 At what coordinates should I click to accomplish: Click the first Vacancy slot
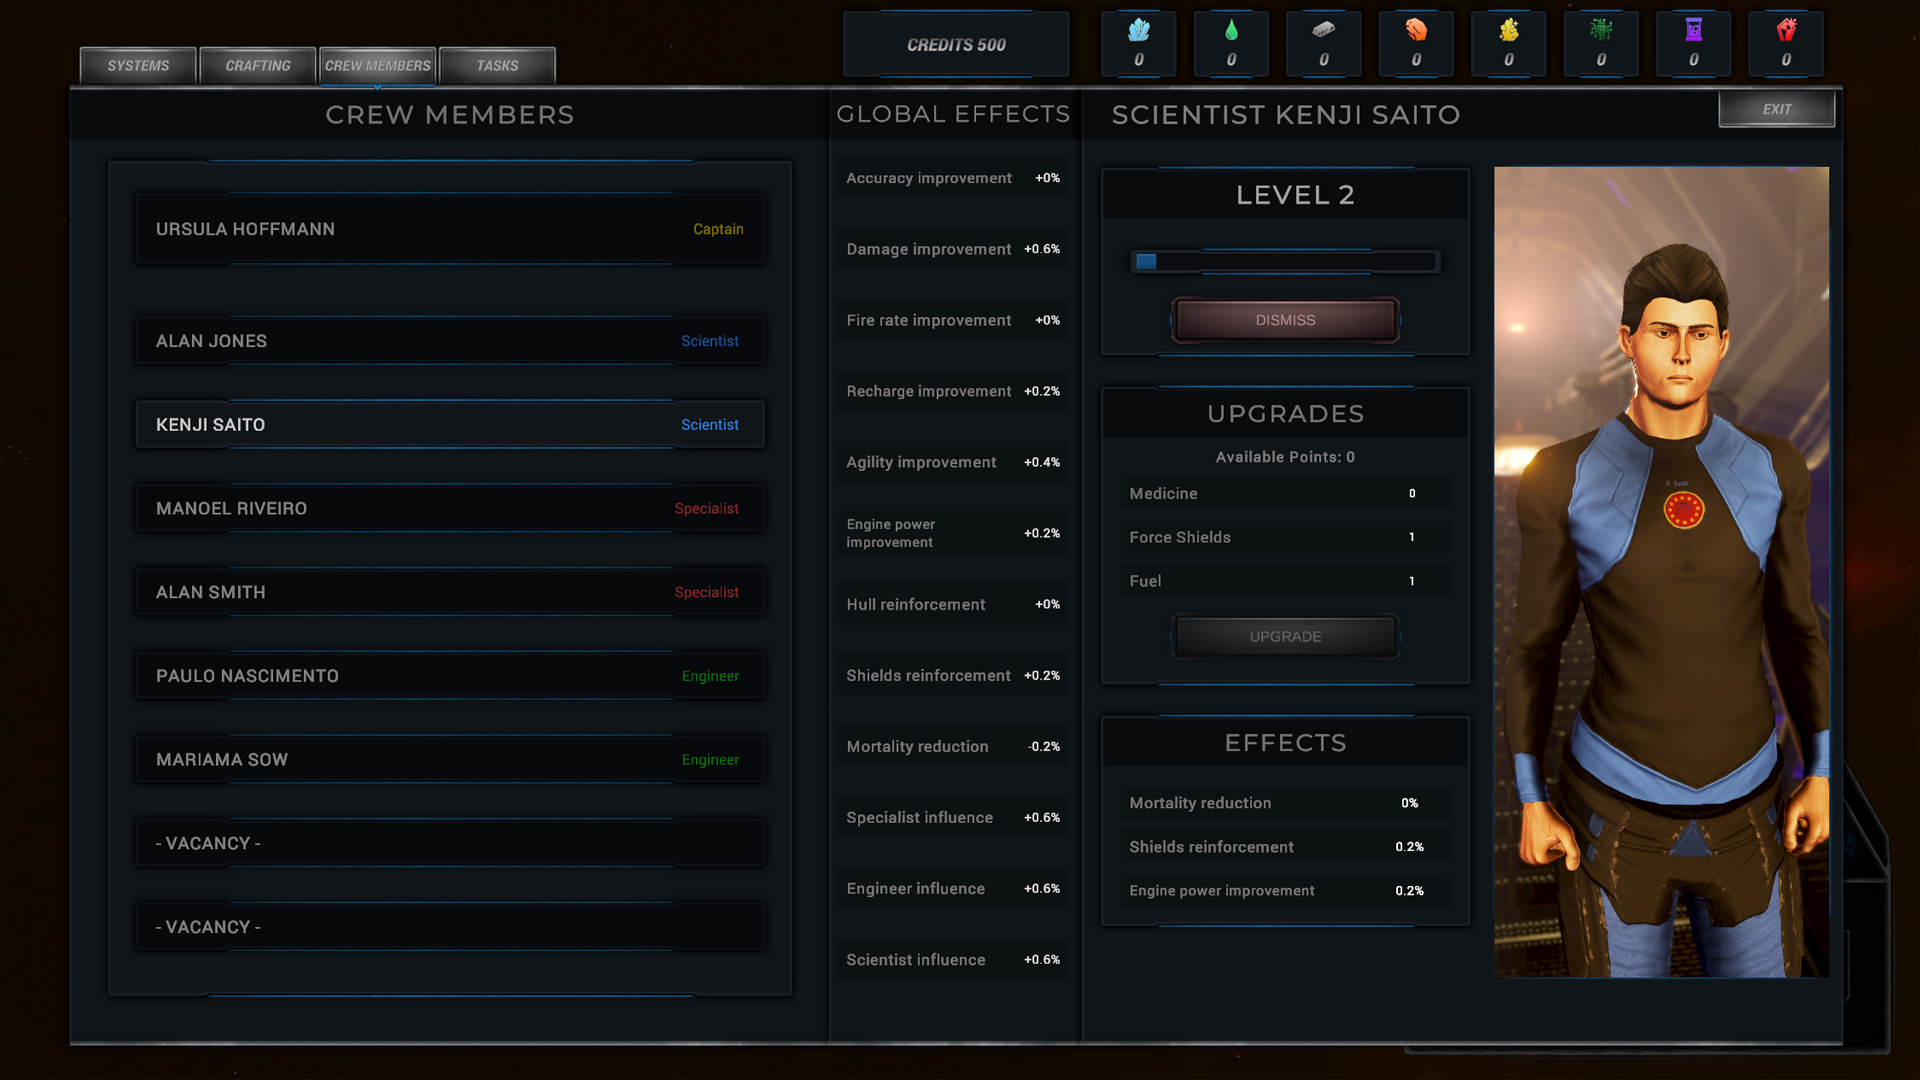(450, 843)
